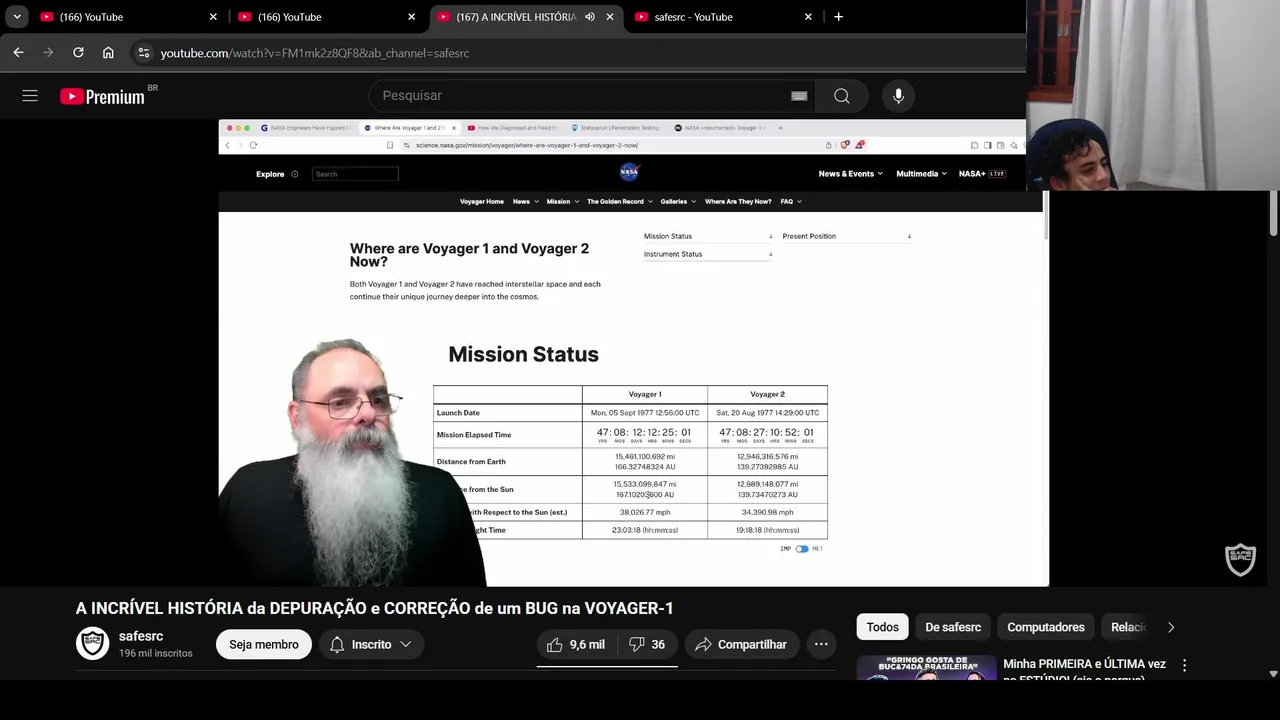The image size is (1280, 720).
Task: View site information icon in address bar
Action: coord(143,53)
